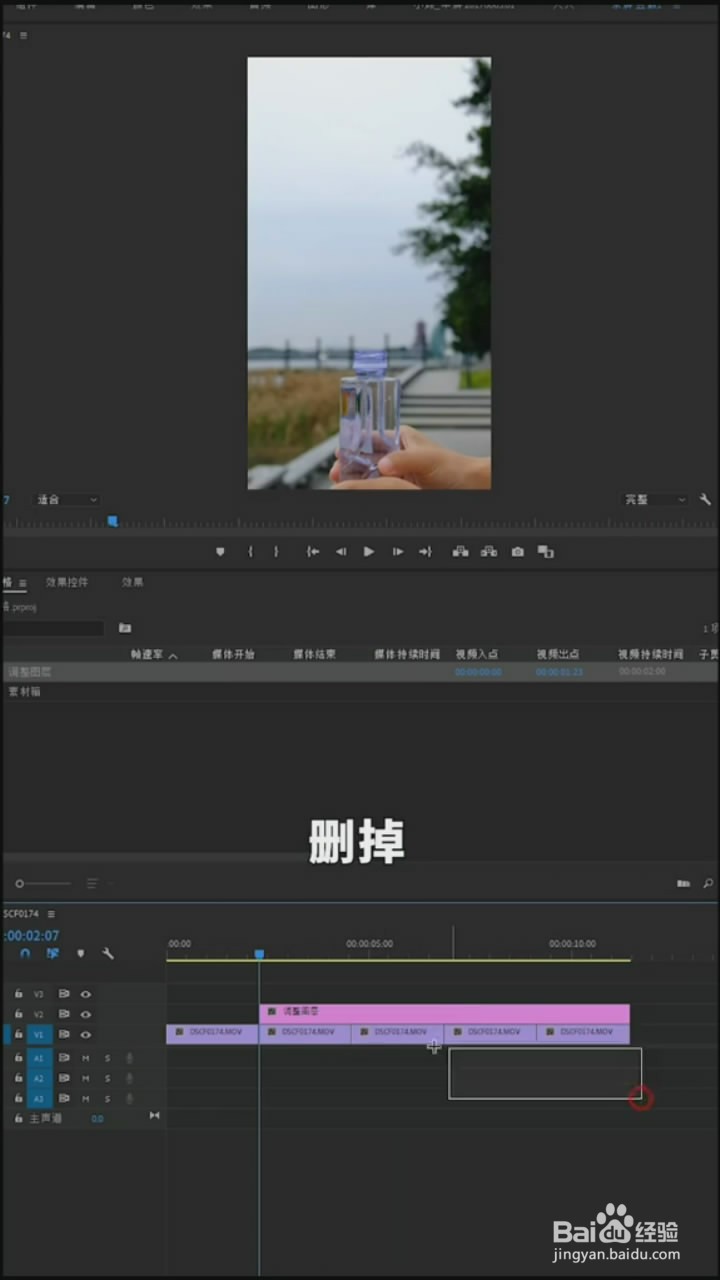Add marker in program monitor

coord(220,552)
